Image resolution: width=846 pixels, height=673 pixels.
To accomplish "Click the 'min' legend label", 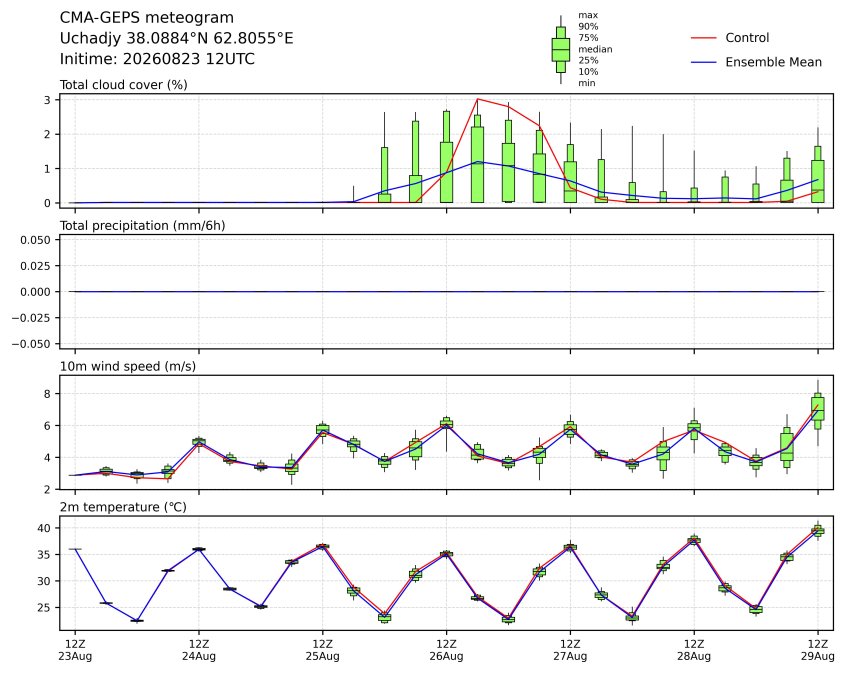I will [x=587, y=83].
